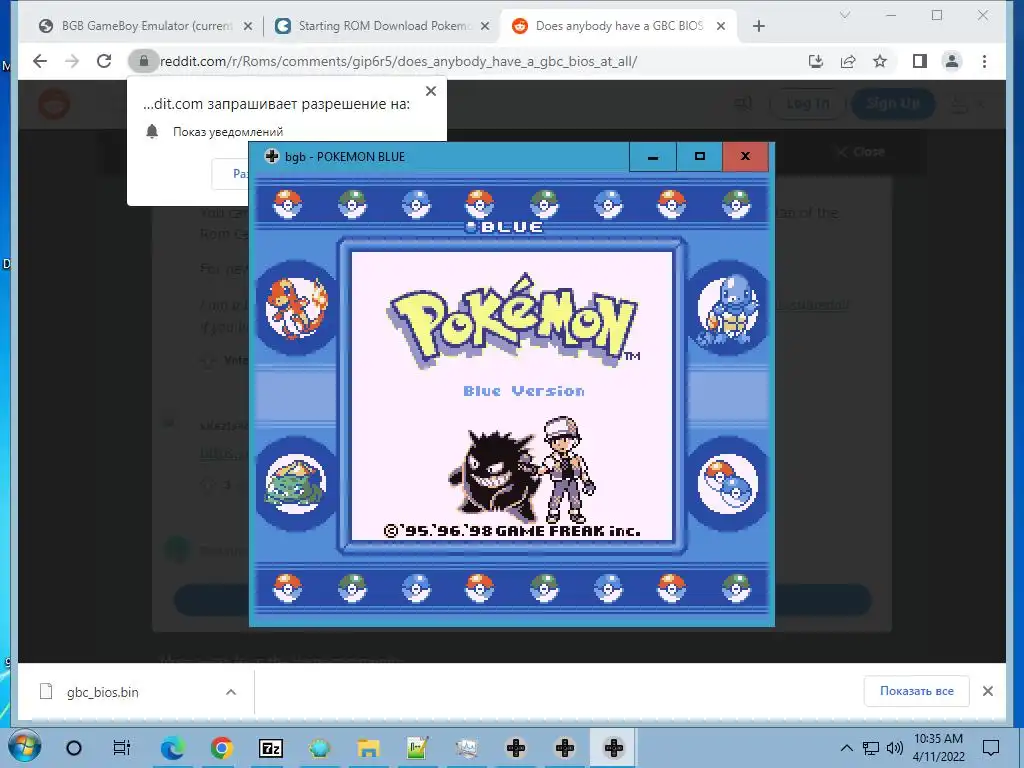Toggle the browser side panel
The width and height of the screenshot is (1024, 768).
coord(920,61)
